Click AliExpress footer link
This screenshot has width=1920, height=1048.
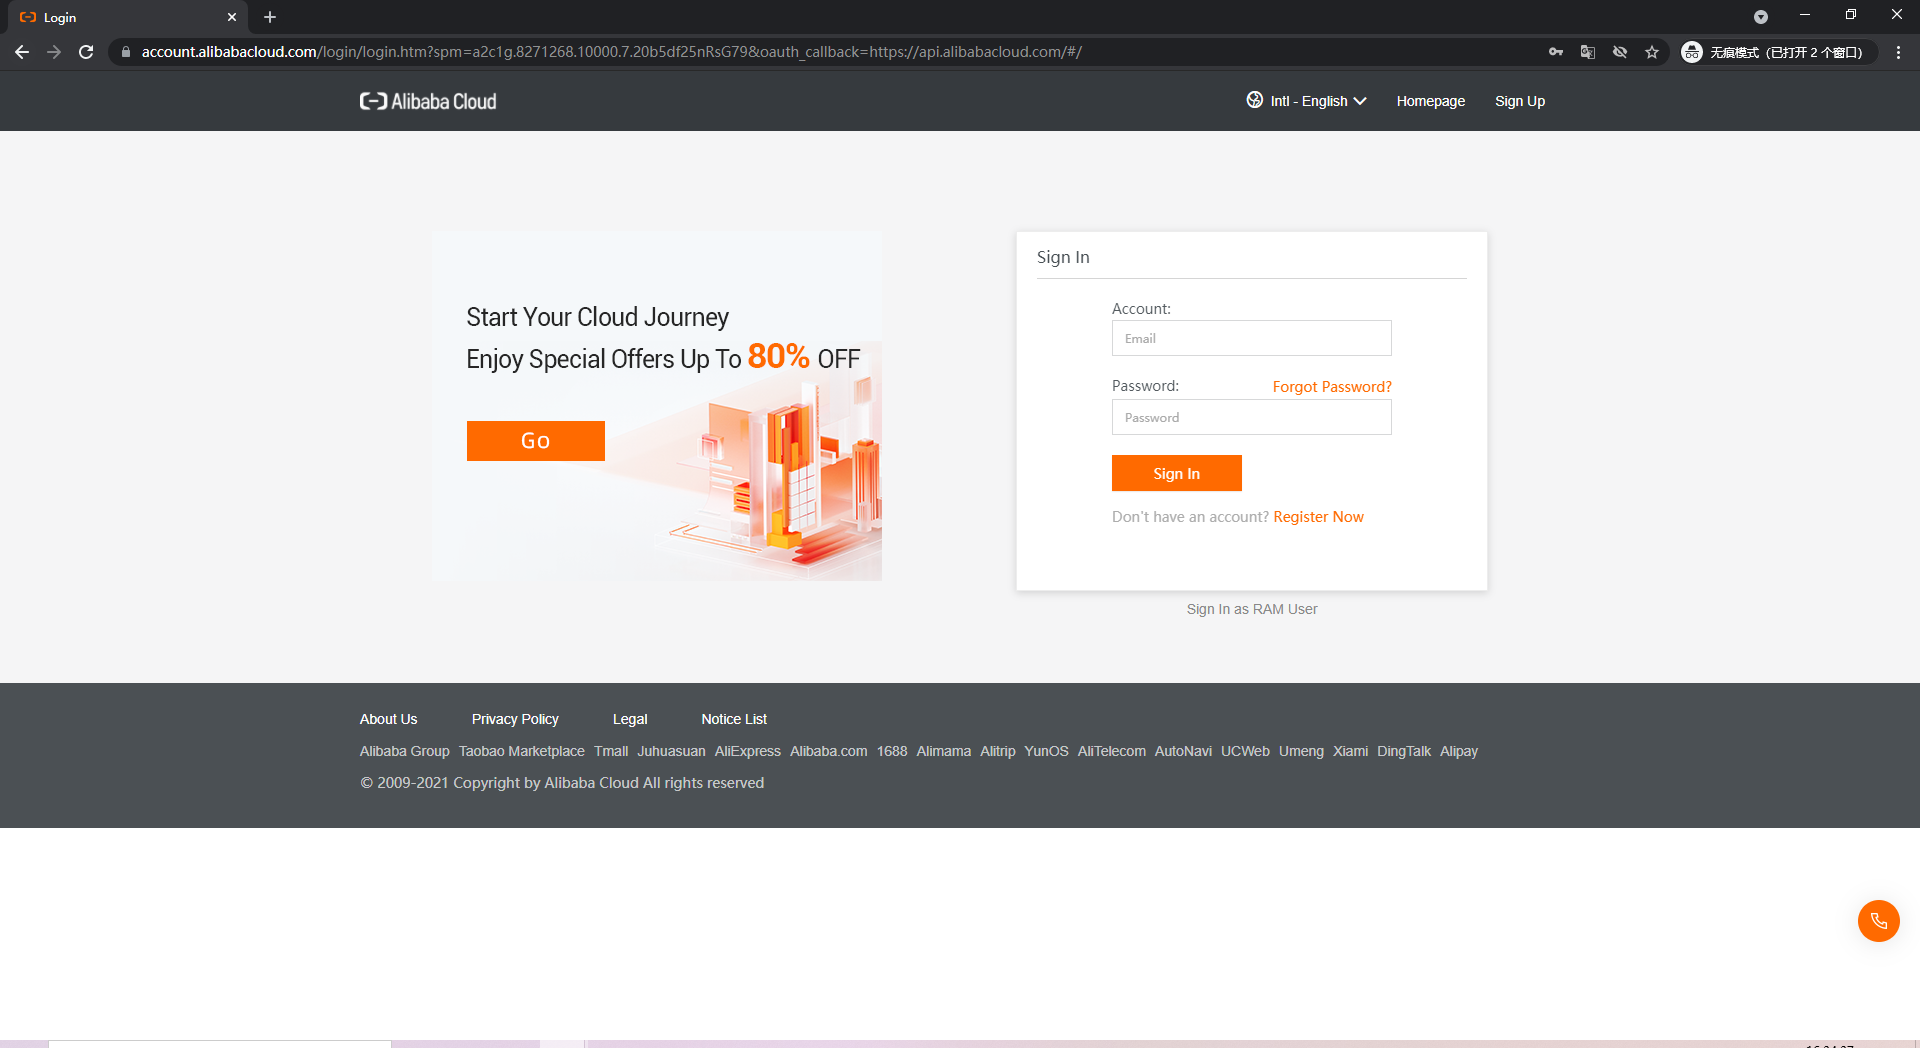point(747,751)
